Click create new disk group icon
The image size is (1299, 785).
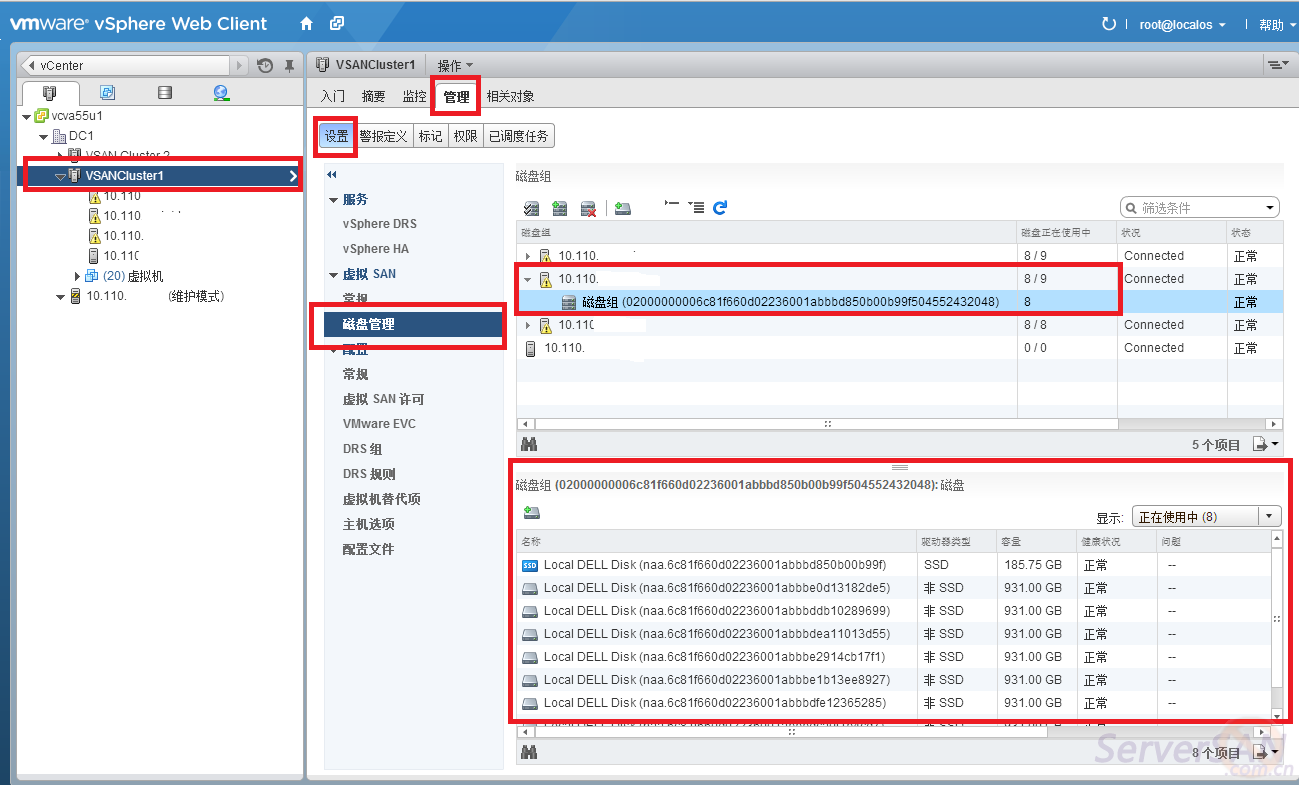tap(560, 208)
